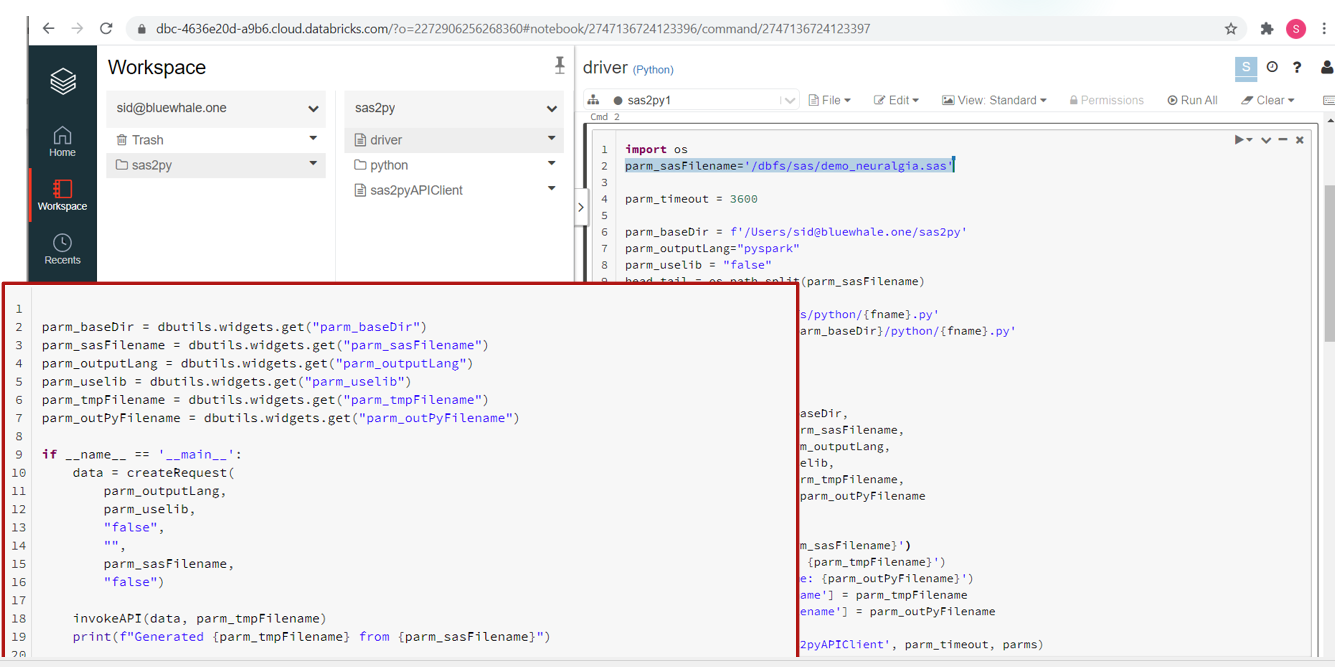The image size is (1335, 667).
Task: Click the Recents clock icon in sidebar
Action: (62, 243)
